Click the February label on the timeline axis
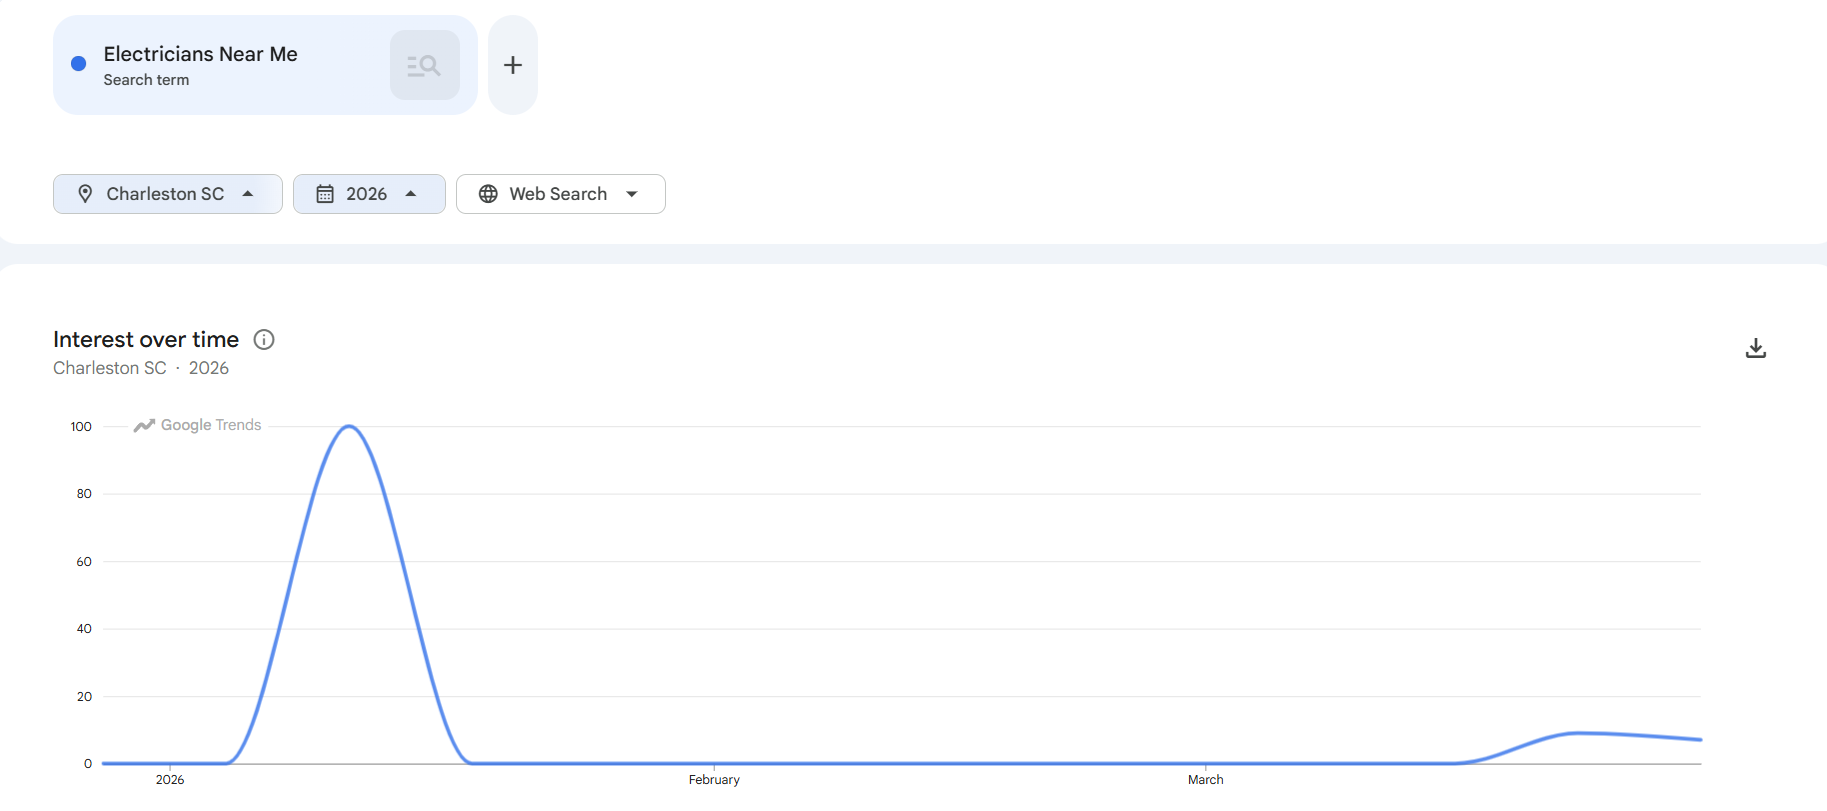 click(714, 780)
